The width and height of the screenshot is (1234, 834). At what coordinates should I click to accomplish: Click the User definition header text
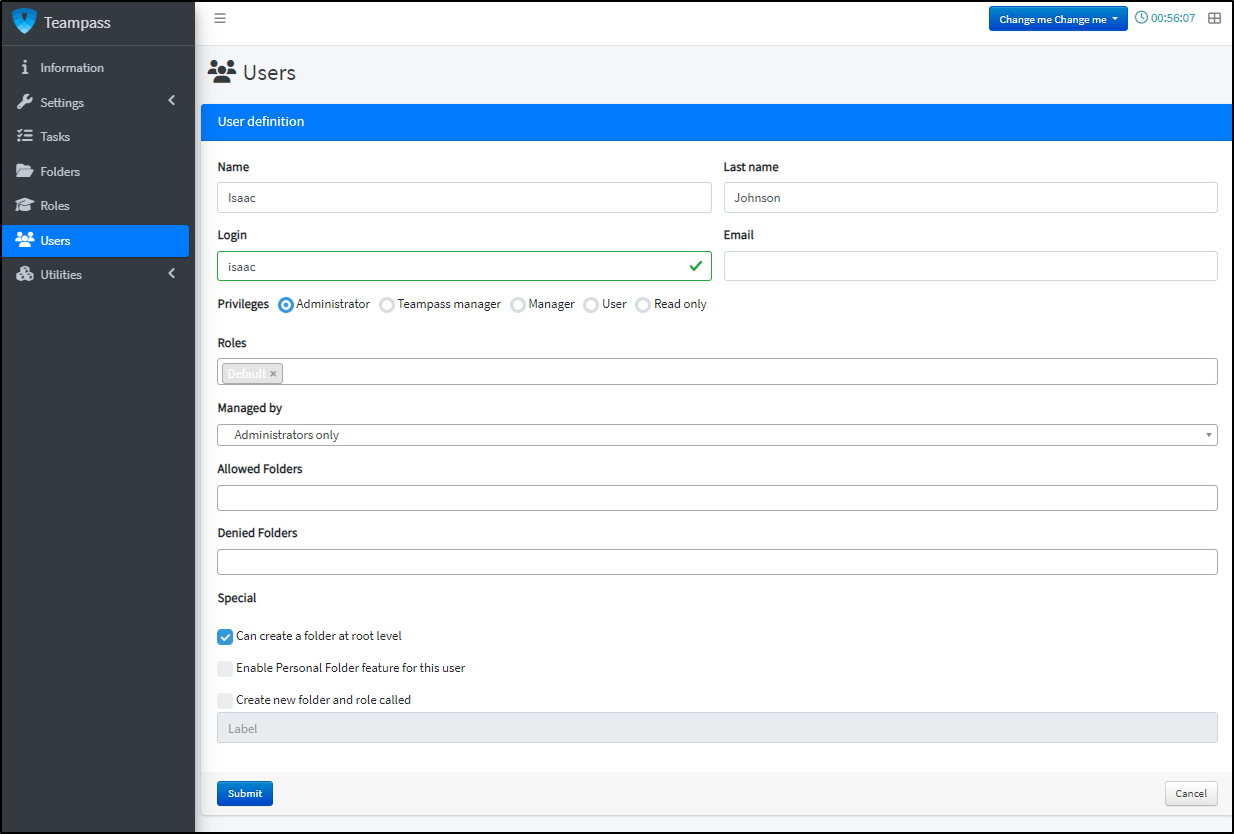coord(261,122)
